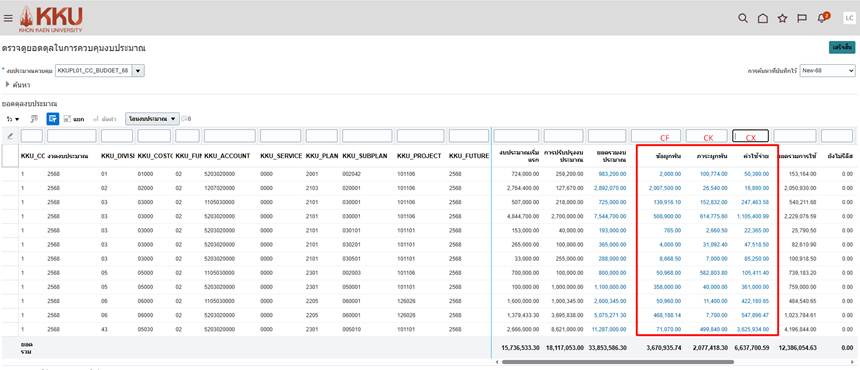Select subplan cell 030501

[351, 259]
